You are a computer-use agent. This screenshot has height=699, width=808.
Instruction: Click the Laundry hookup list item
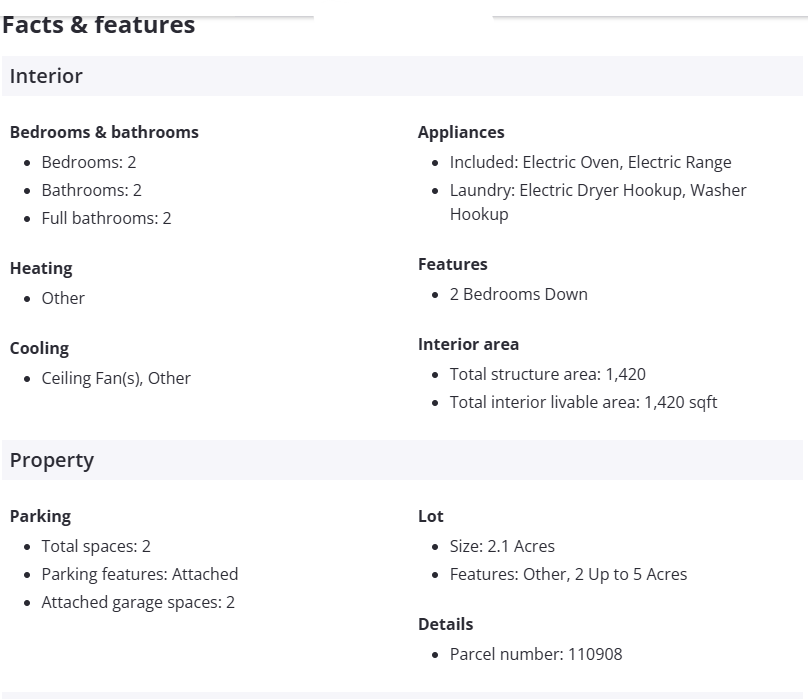(597, 190)
